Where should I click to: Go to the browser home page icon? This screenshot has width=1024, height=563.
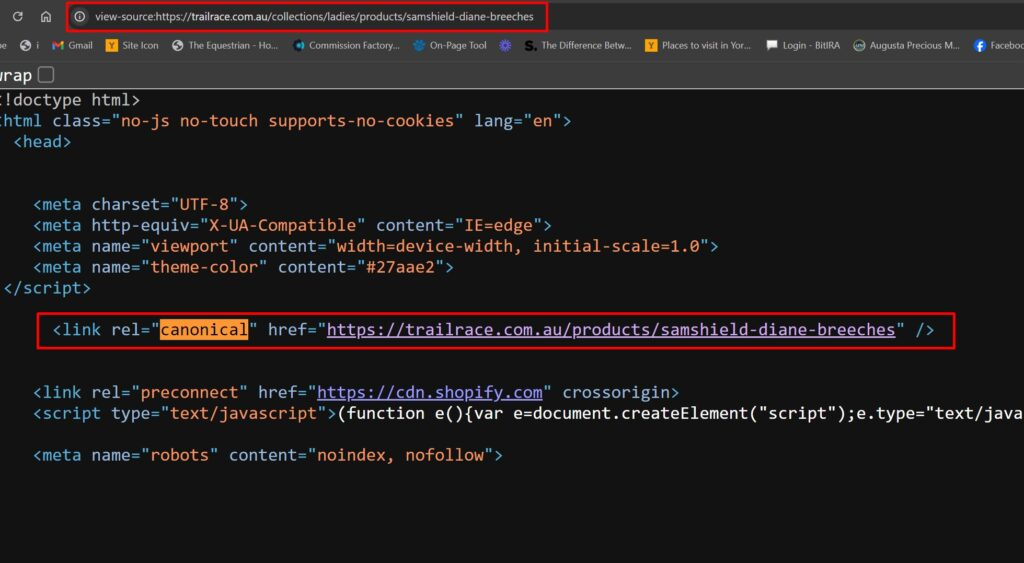(x=46, y=16)
